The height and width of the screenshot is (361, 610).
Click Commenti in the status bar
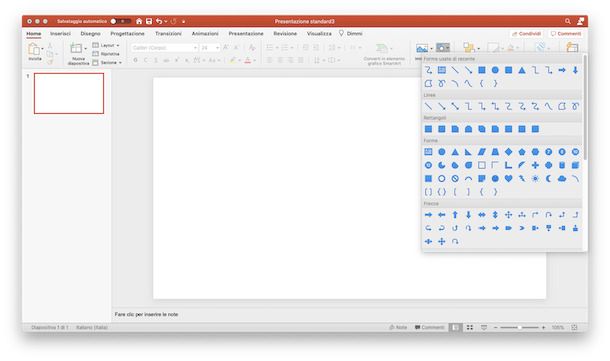click(429, 328)
